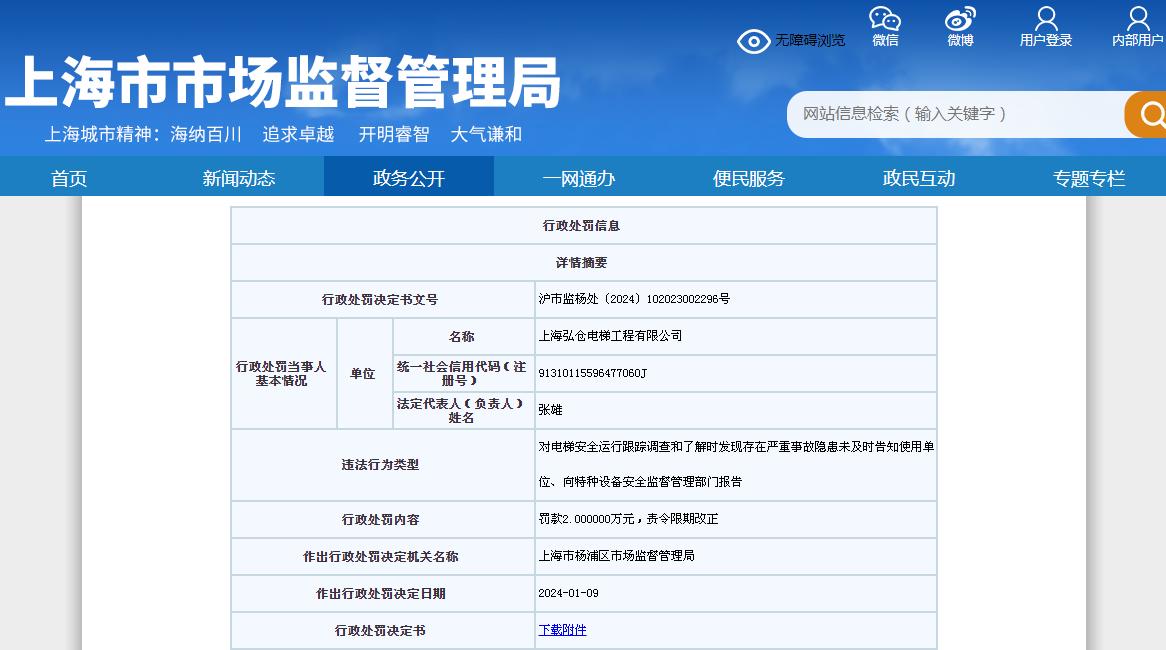Click the 行政处罚信息 table heading
Viewport: 1166px width, 650px height.
(582, 225)
